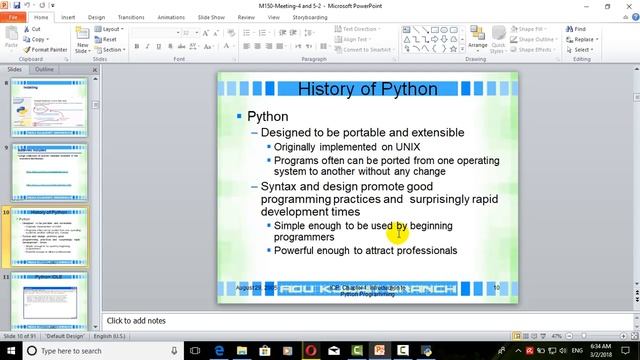Click the Windows Start button

(x=11, y=351)
